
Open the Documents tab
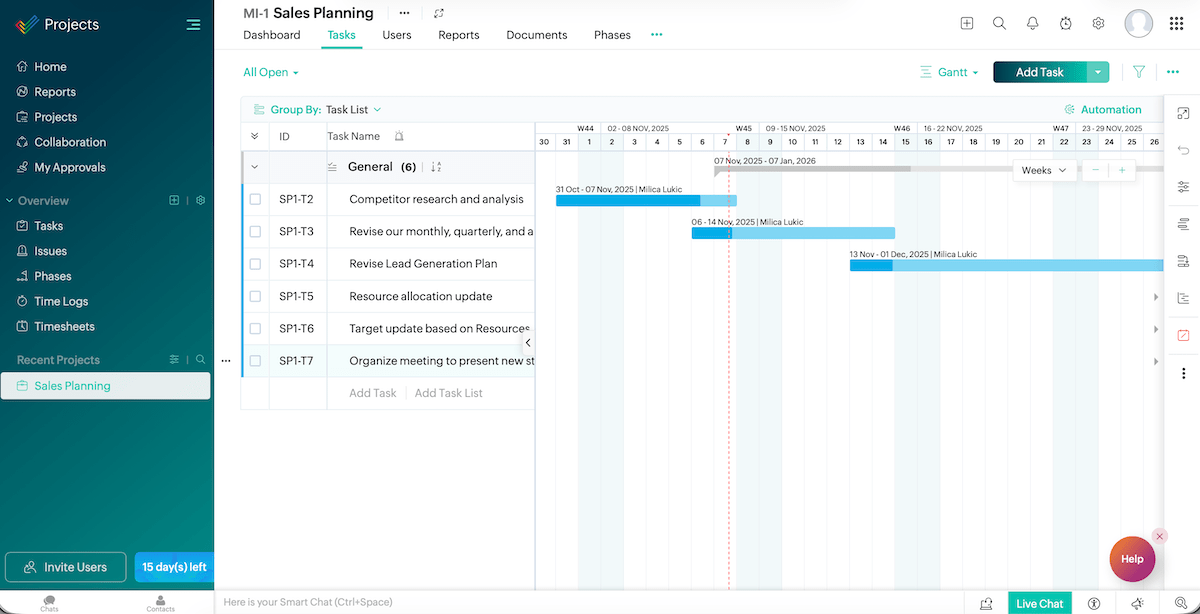[x=536, y=35]
